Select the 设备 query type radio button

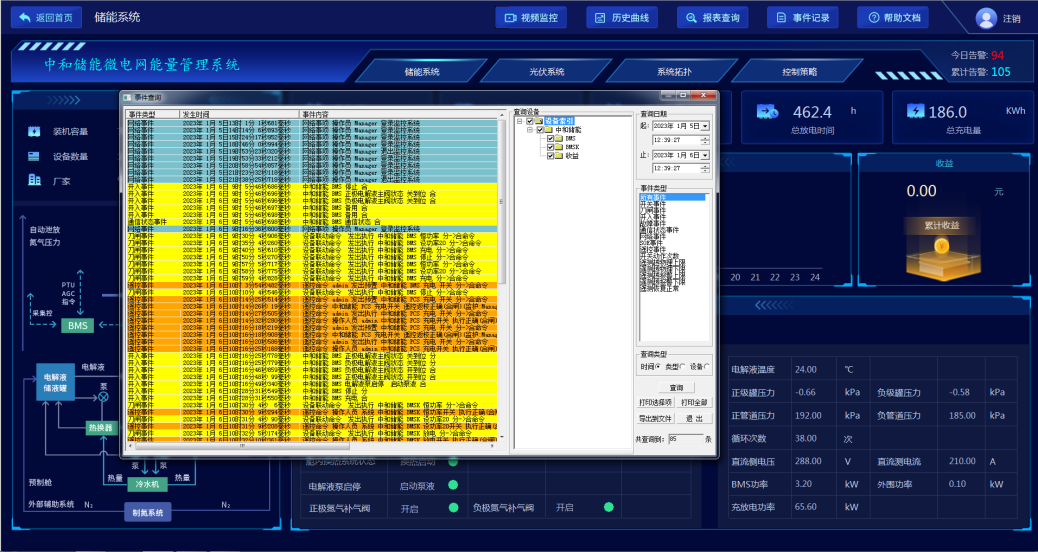pyautogui.click(x=708, y=367)
